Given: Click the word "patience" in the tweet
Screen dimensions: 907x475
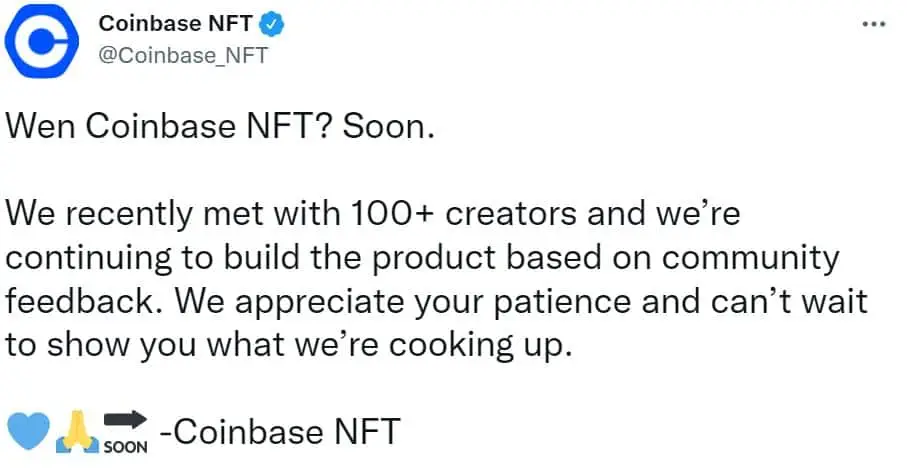Looking at the screenshot, I should pyautogui.click(x=562, y=303).
